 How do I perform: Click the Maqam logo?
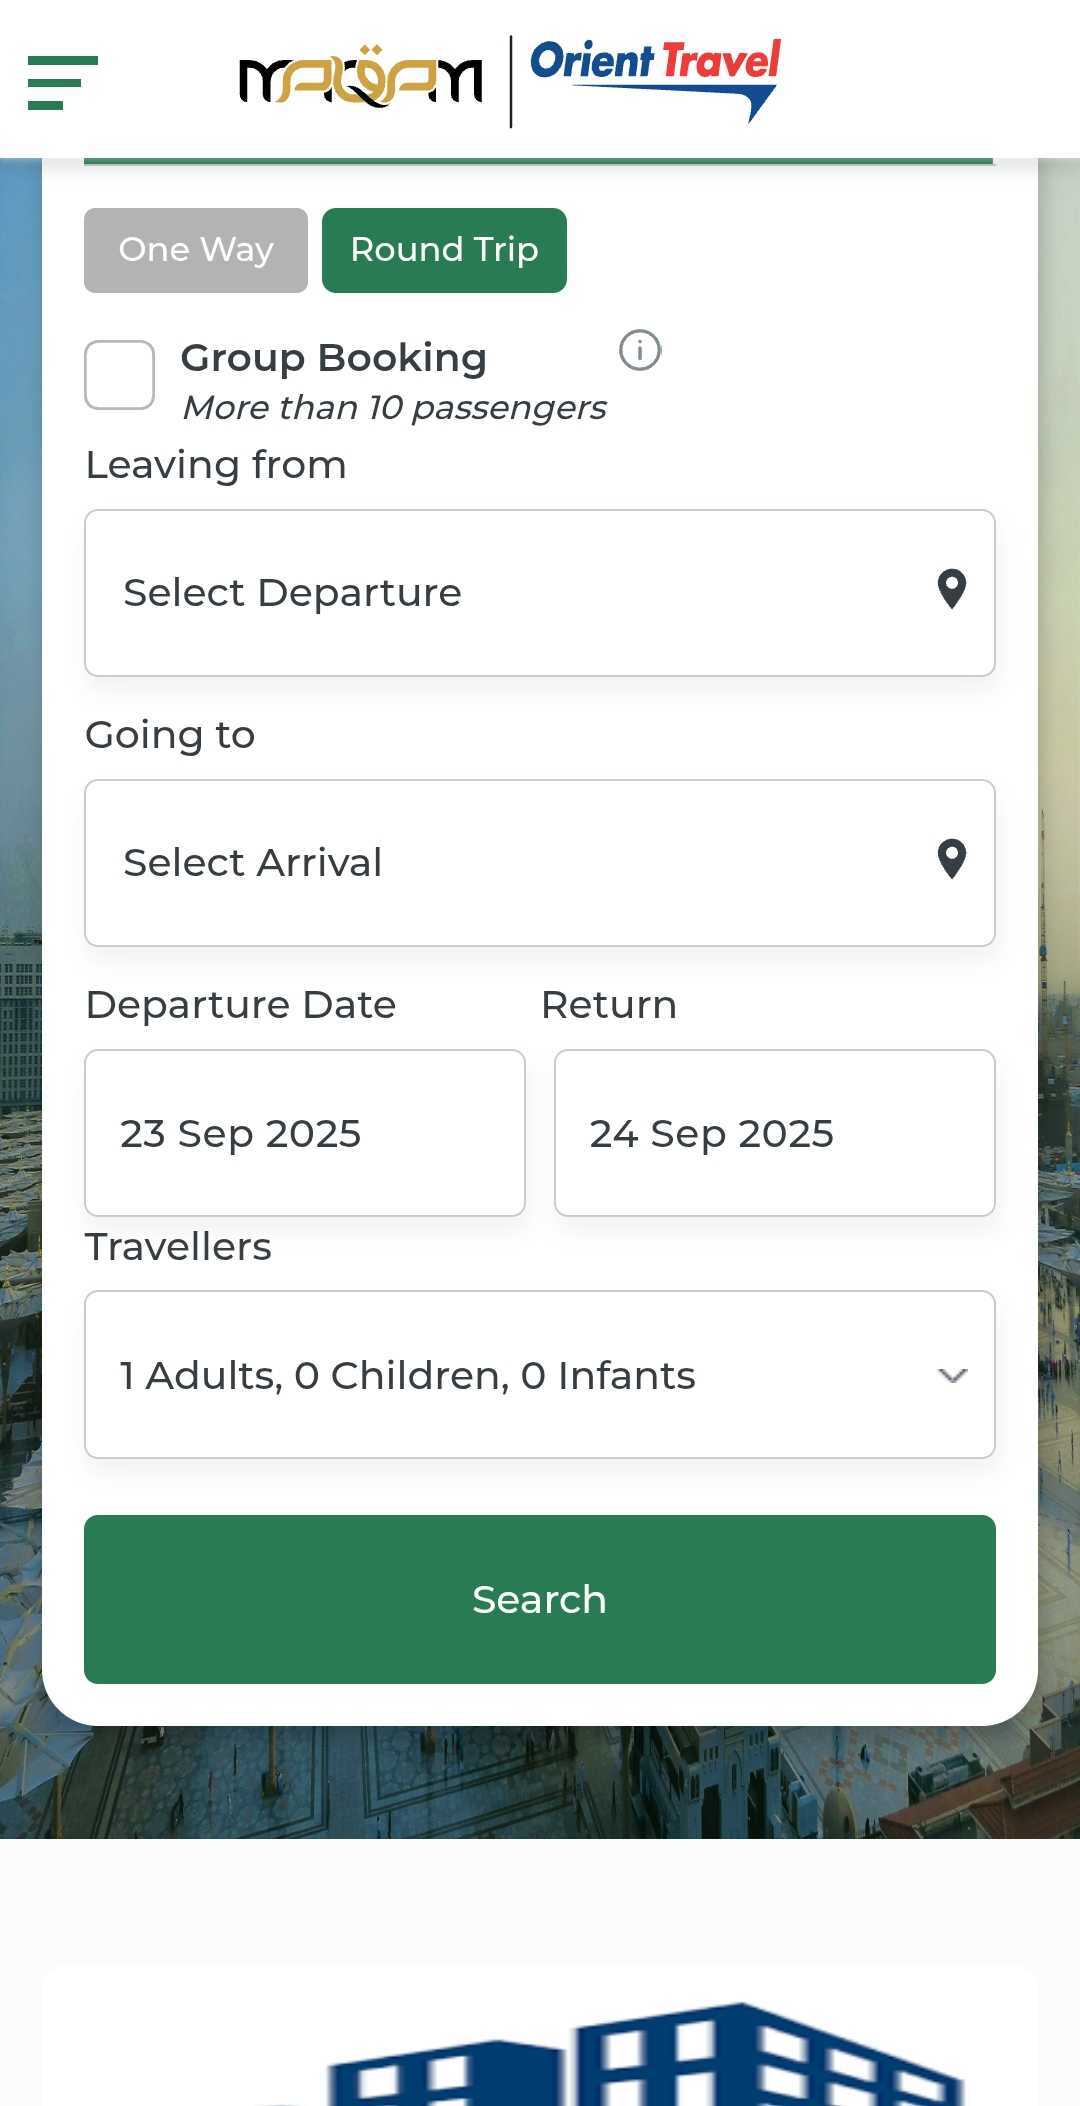click(360, 80)
